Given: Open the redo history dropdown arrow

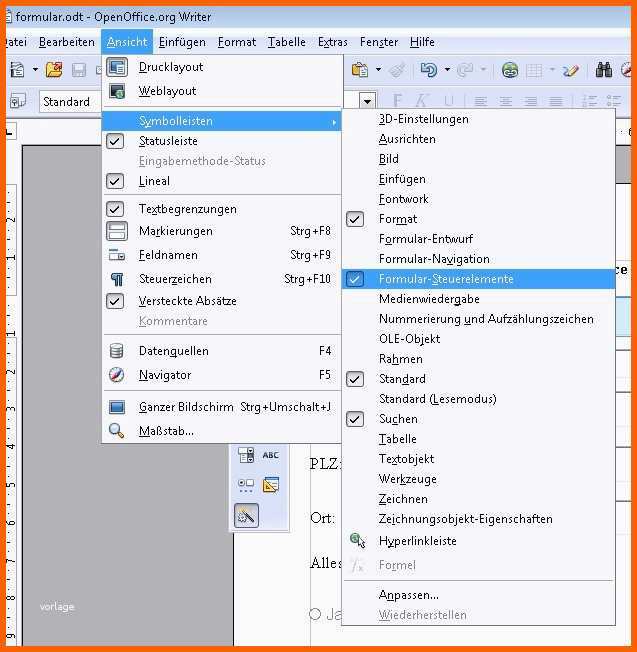Looking at the screenshot, I should [x=483, y=69].
